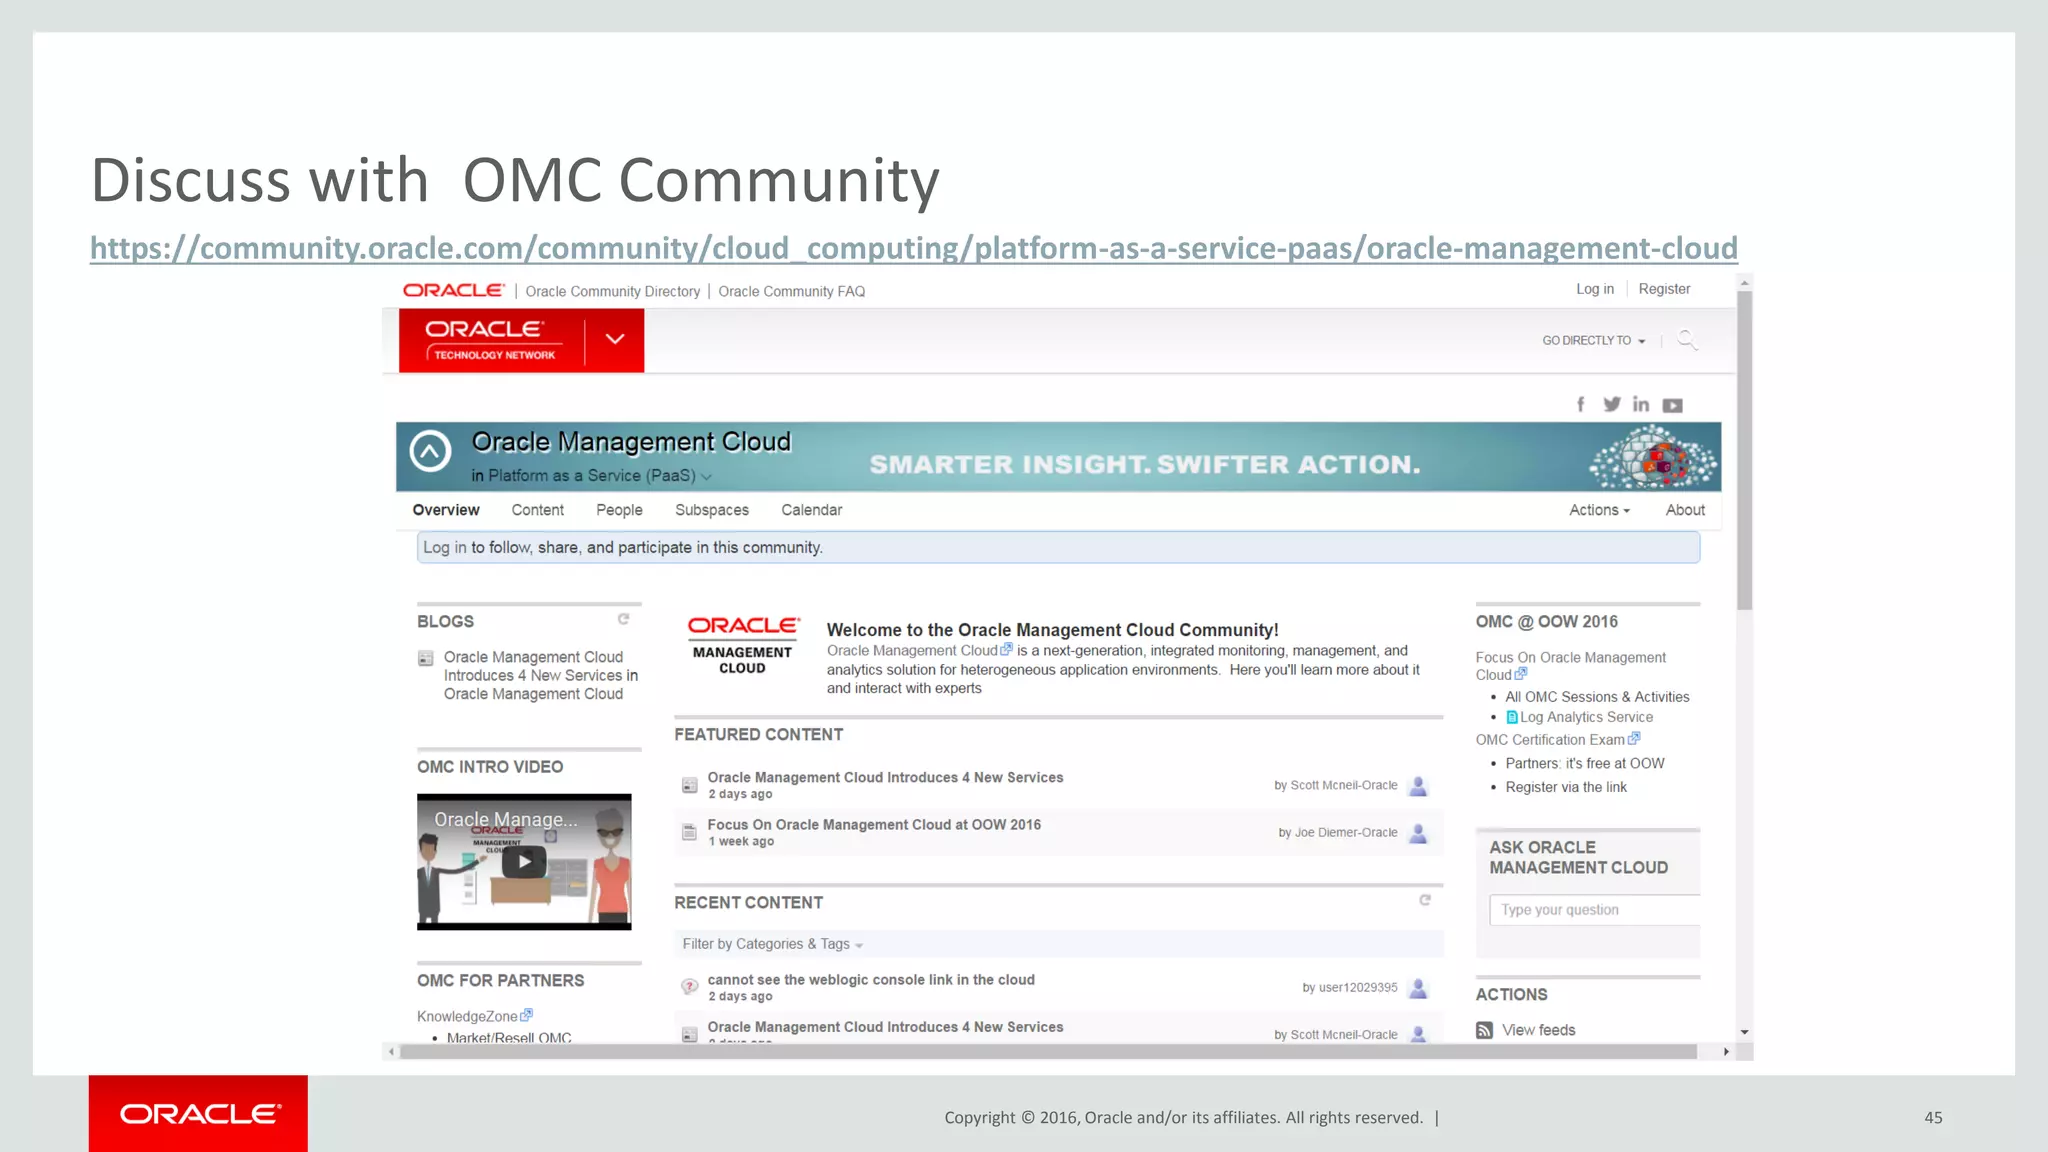2048x1152 pixels.
Task: Click user12029395 avatar icon
Action: point(1418,988)
